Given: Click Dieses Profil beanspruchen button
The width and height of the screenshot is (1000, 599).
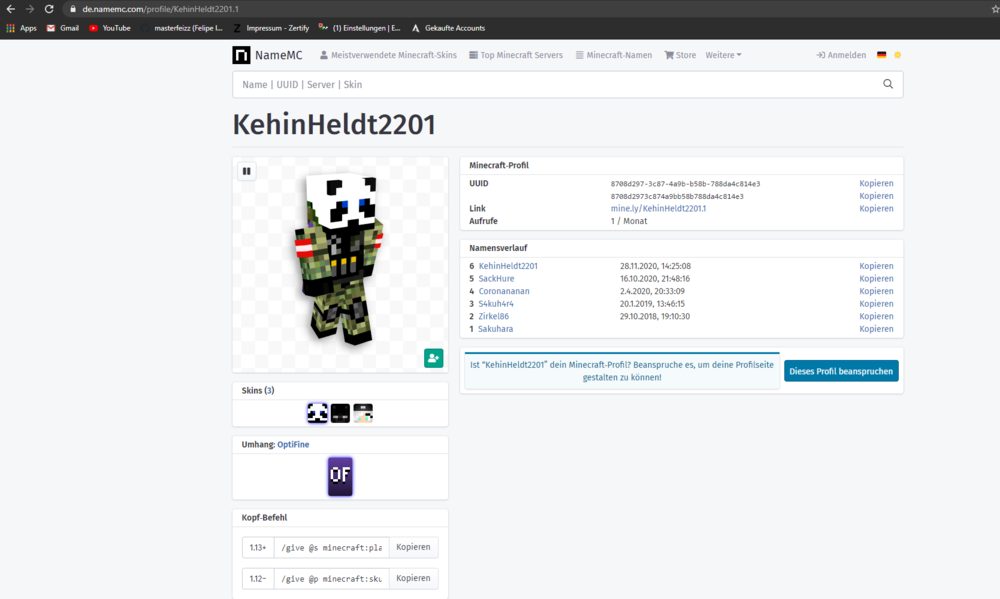Looking at the screenshot, I should pyautogui.click(x=841, y=371).
